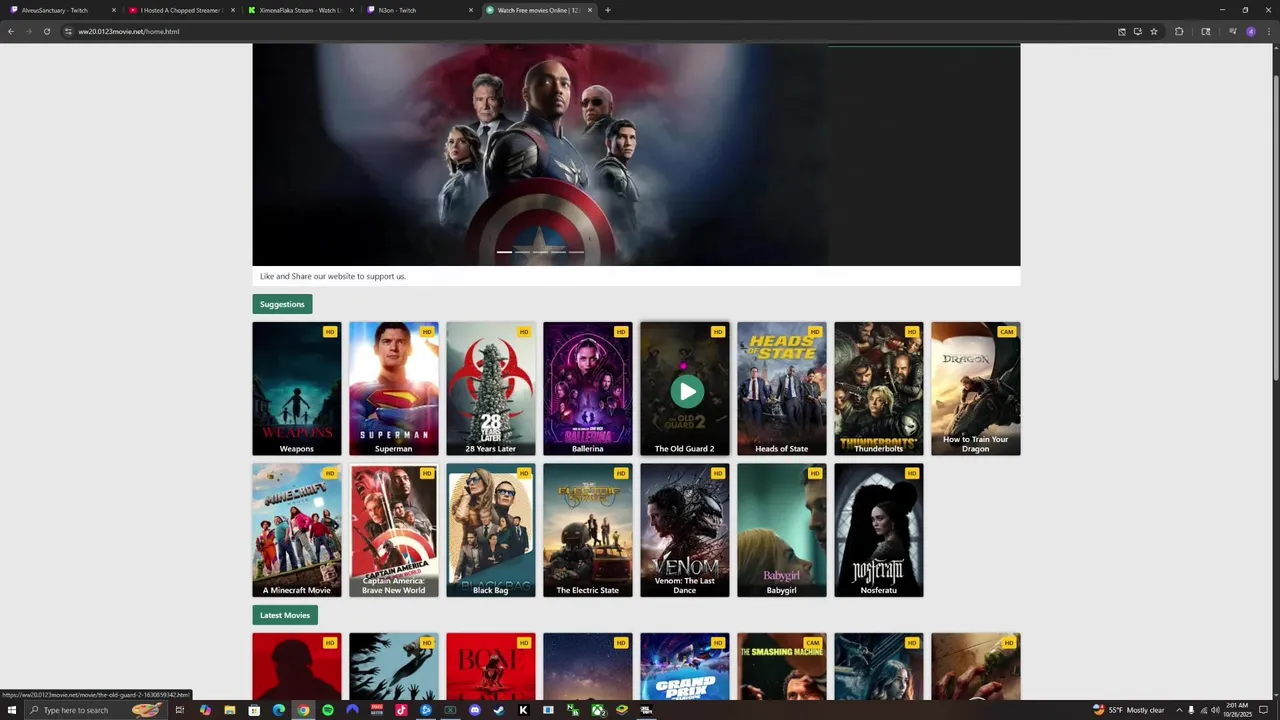Viewport: 1280px width, 720px height.
Task: Open Discord from the taskbar
Action: (475, 710)
